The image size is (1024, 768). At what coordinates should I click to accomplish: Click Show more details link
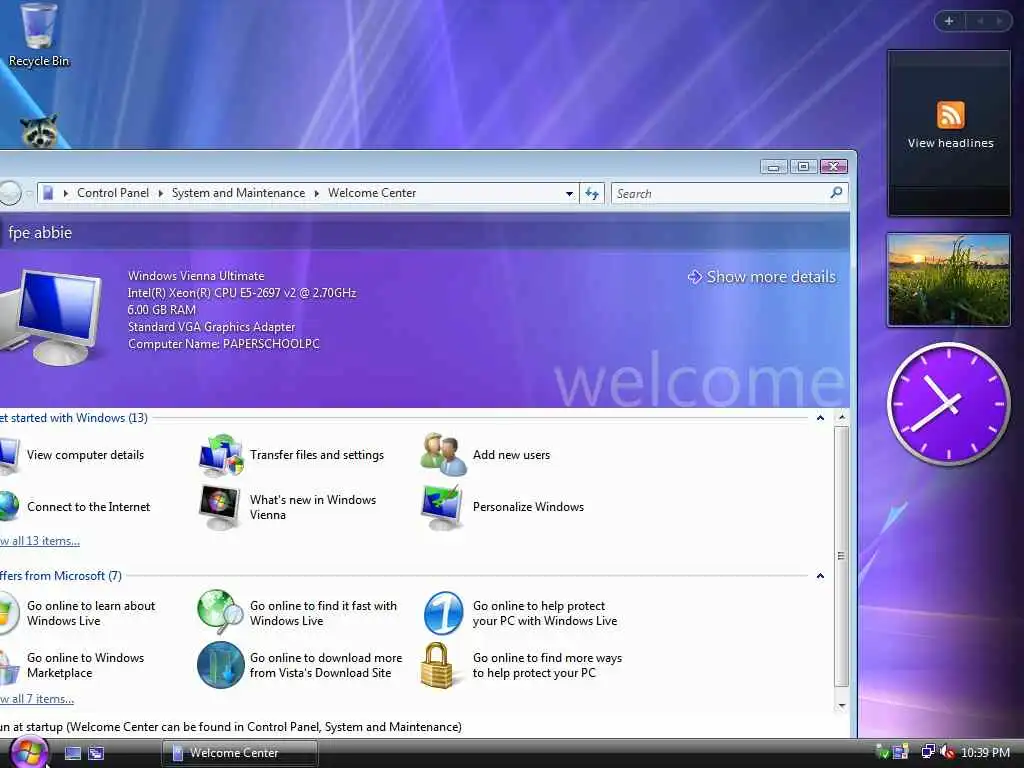pos(761,277)
